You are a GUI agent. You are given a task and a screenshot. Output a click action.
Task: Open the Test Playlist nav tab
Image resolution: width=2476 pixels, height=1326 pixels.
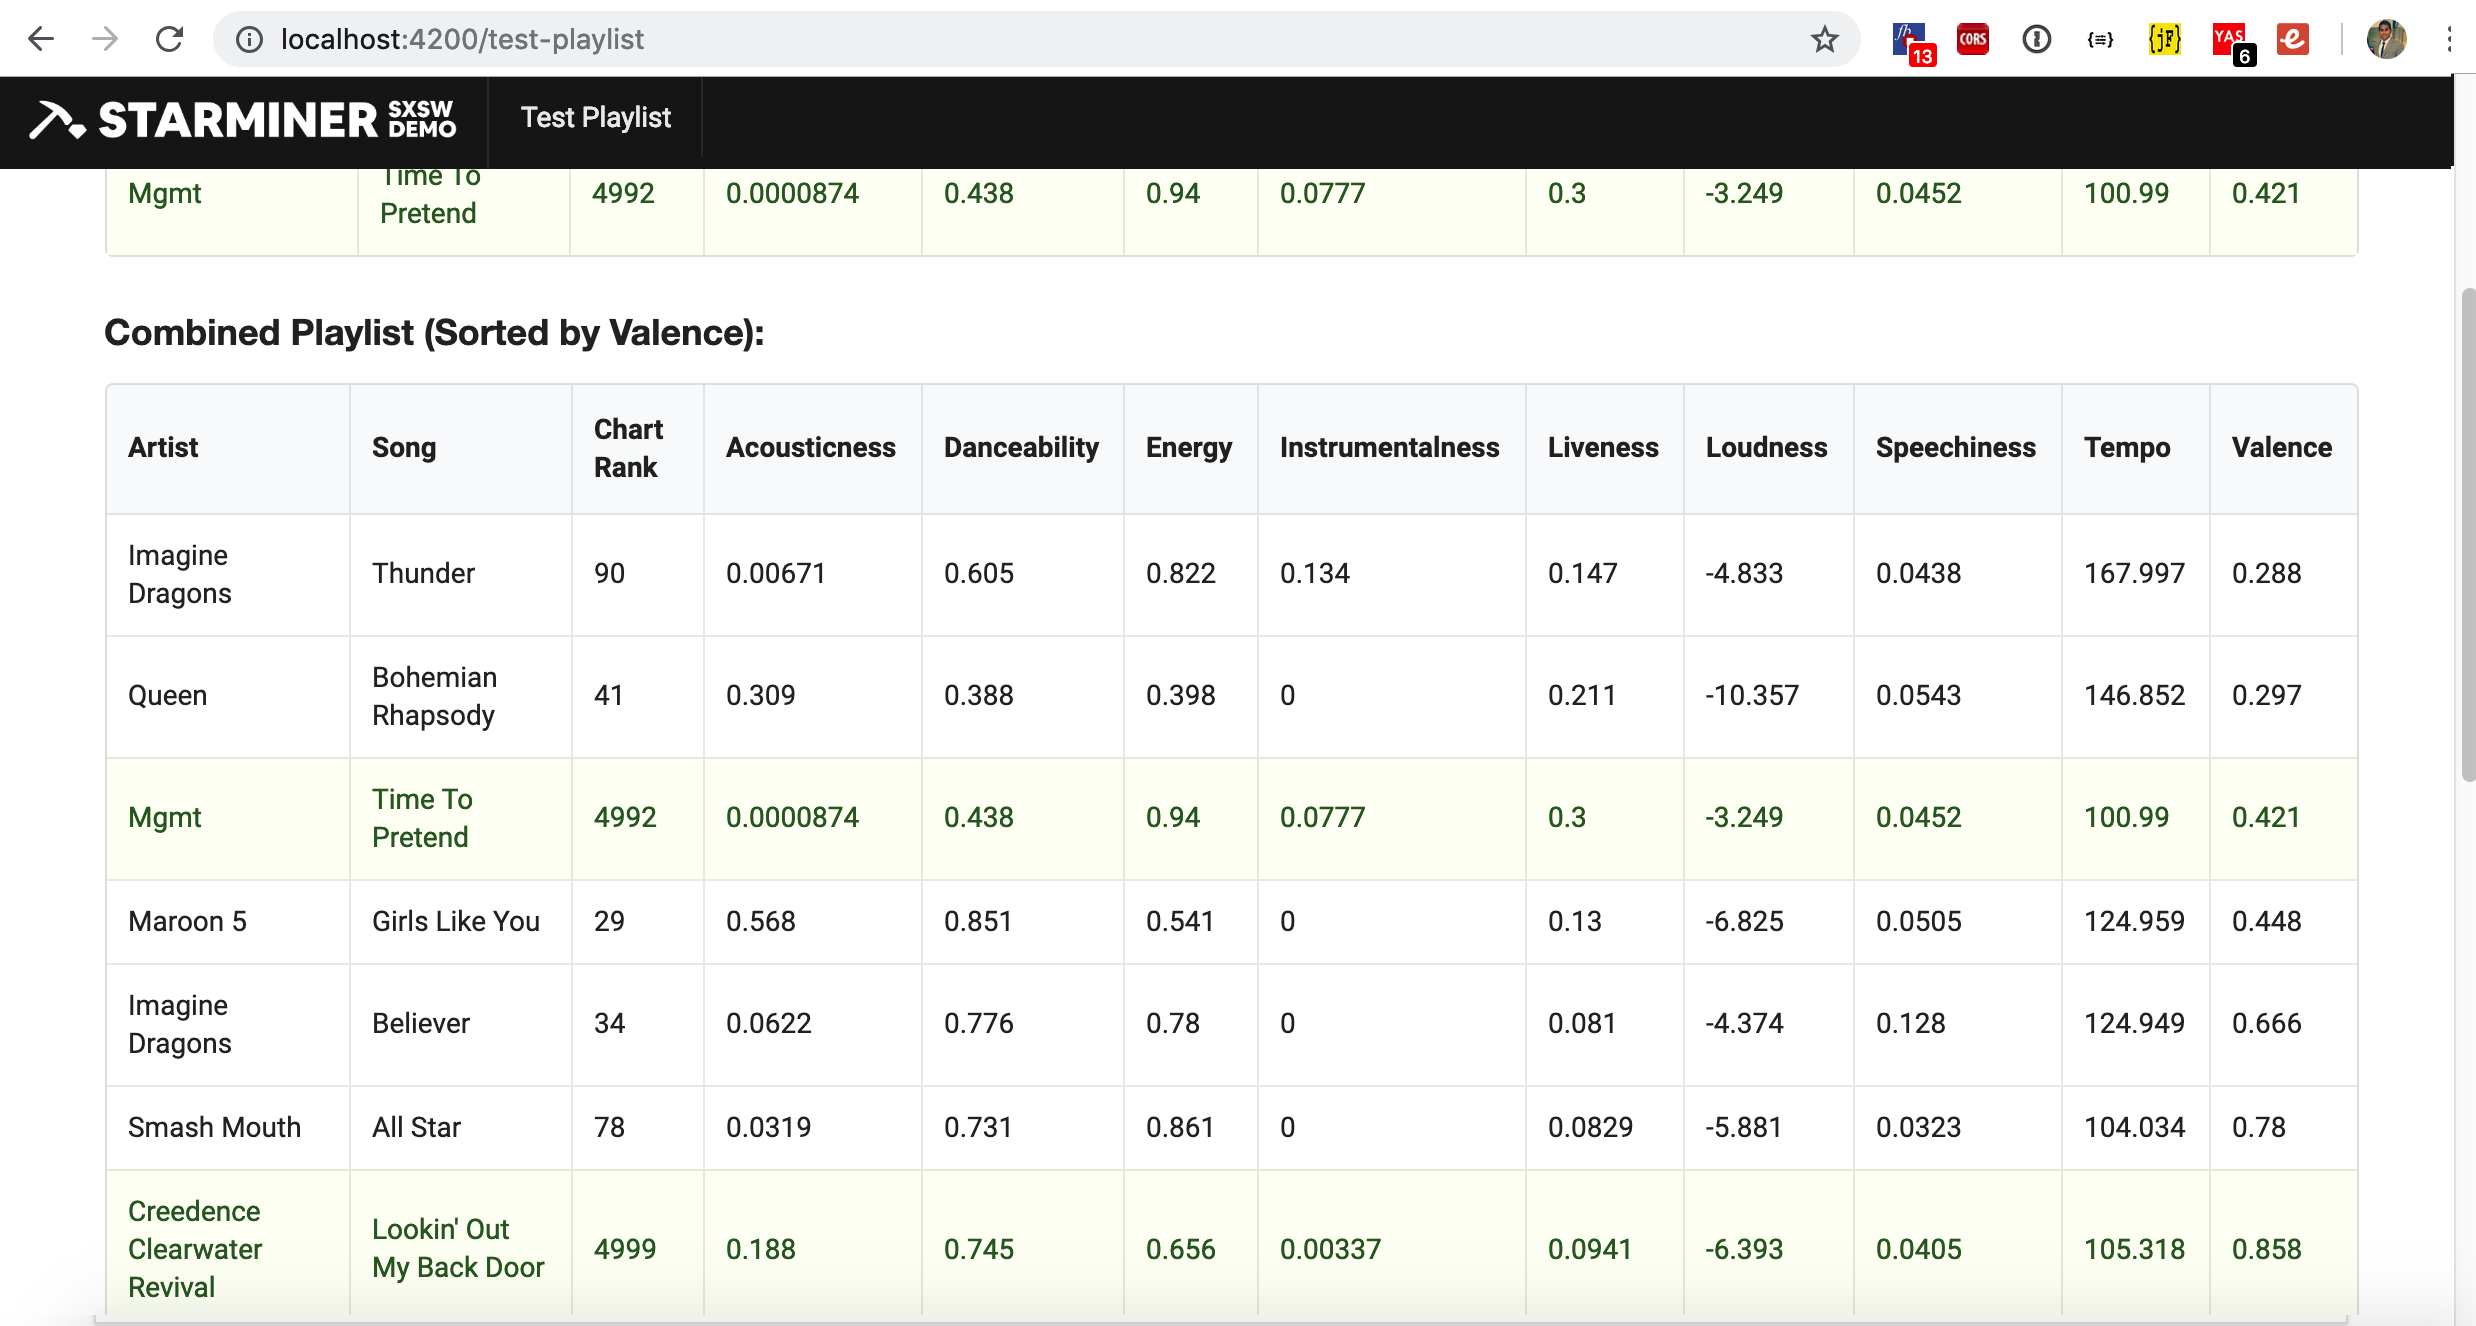point(595,118)
